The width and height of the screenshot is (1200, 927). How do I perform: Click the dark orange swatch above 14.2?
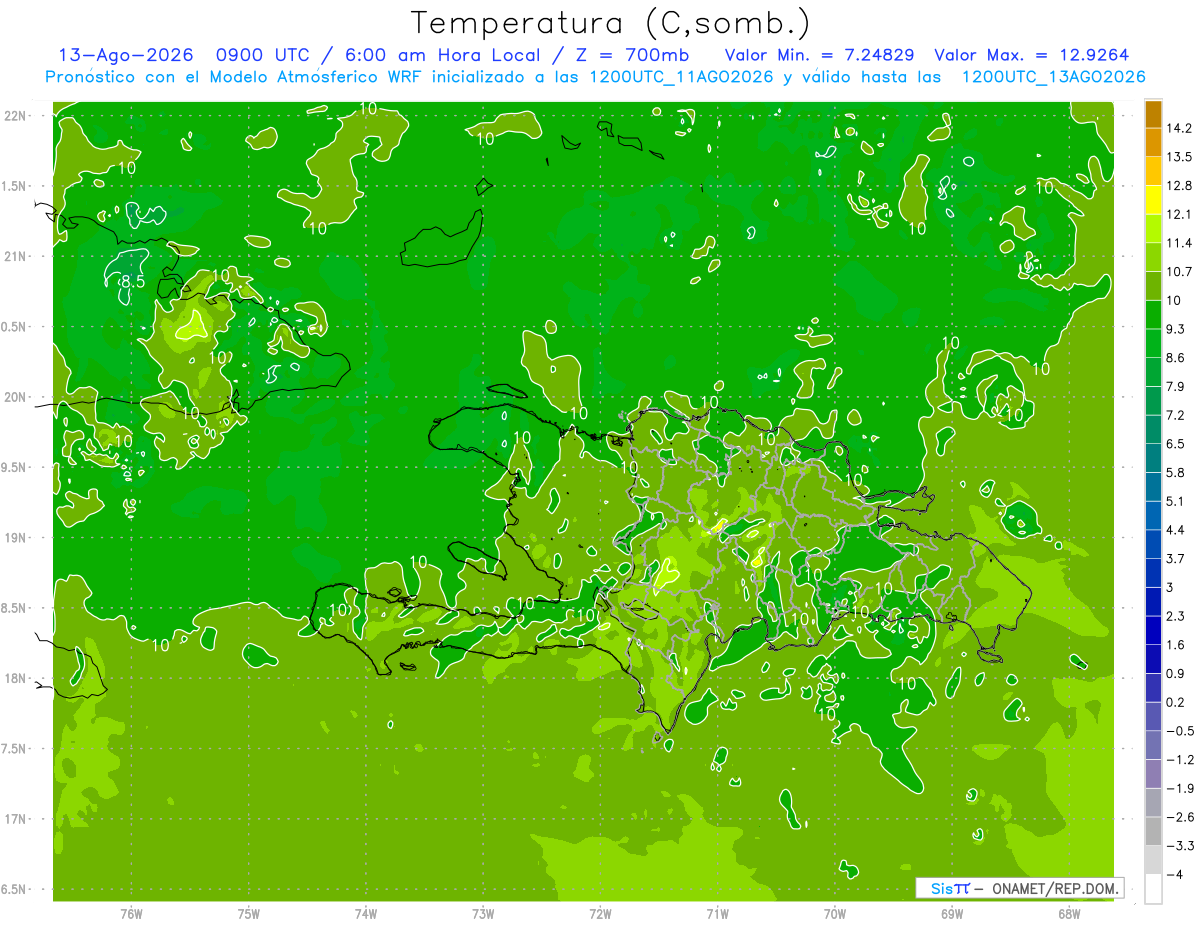[1153, 114]
